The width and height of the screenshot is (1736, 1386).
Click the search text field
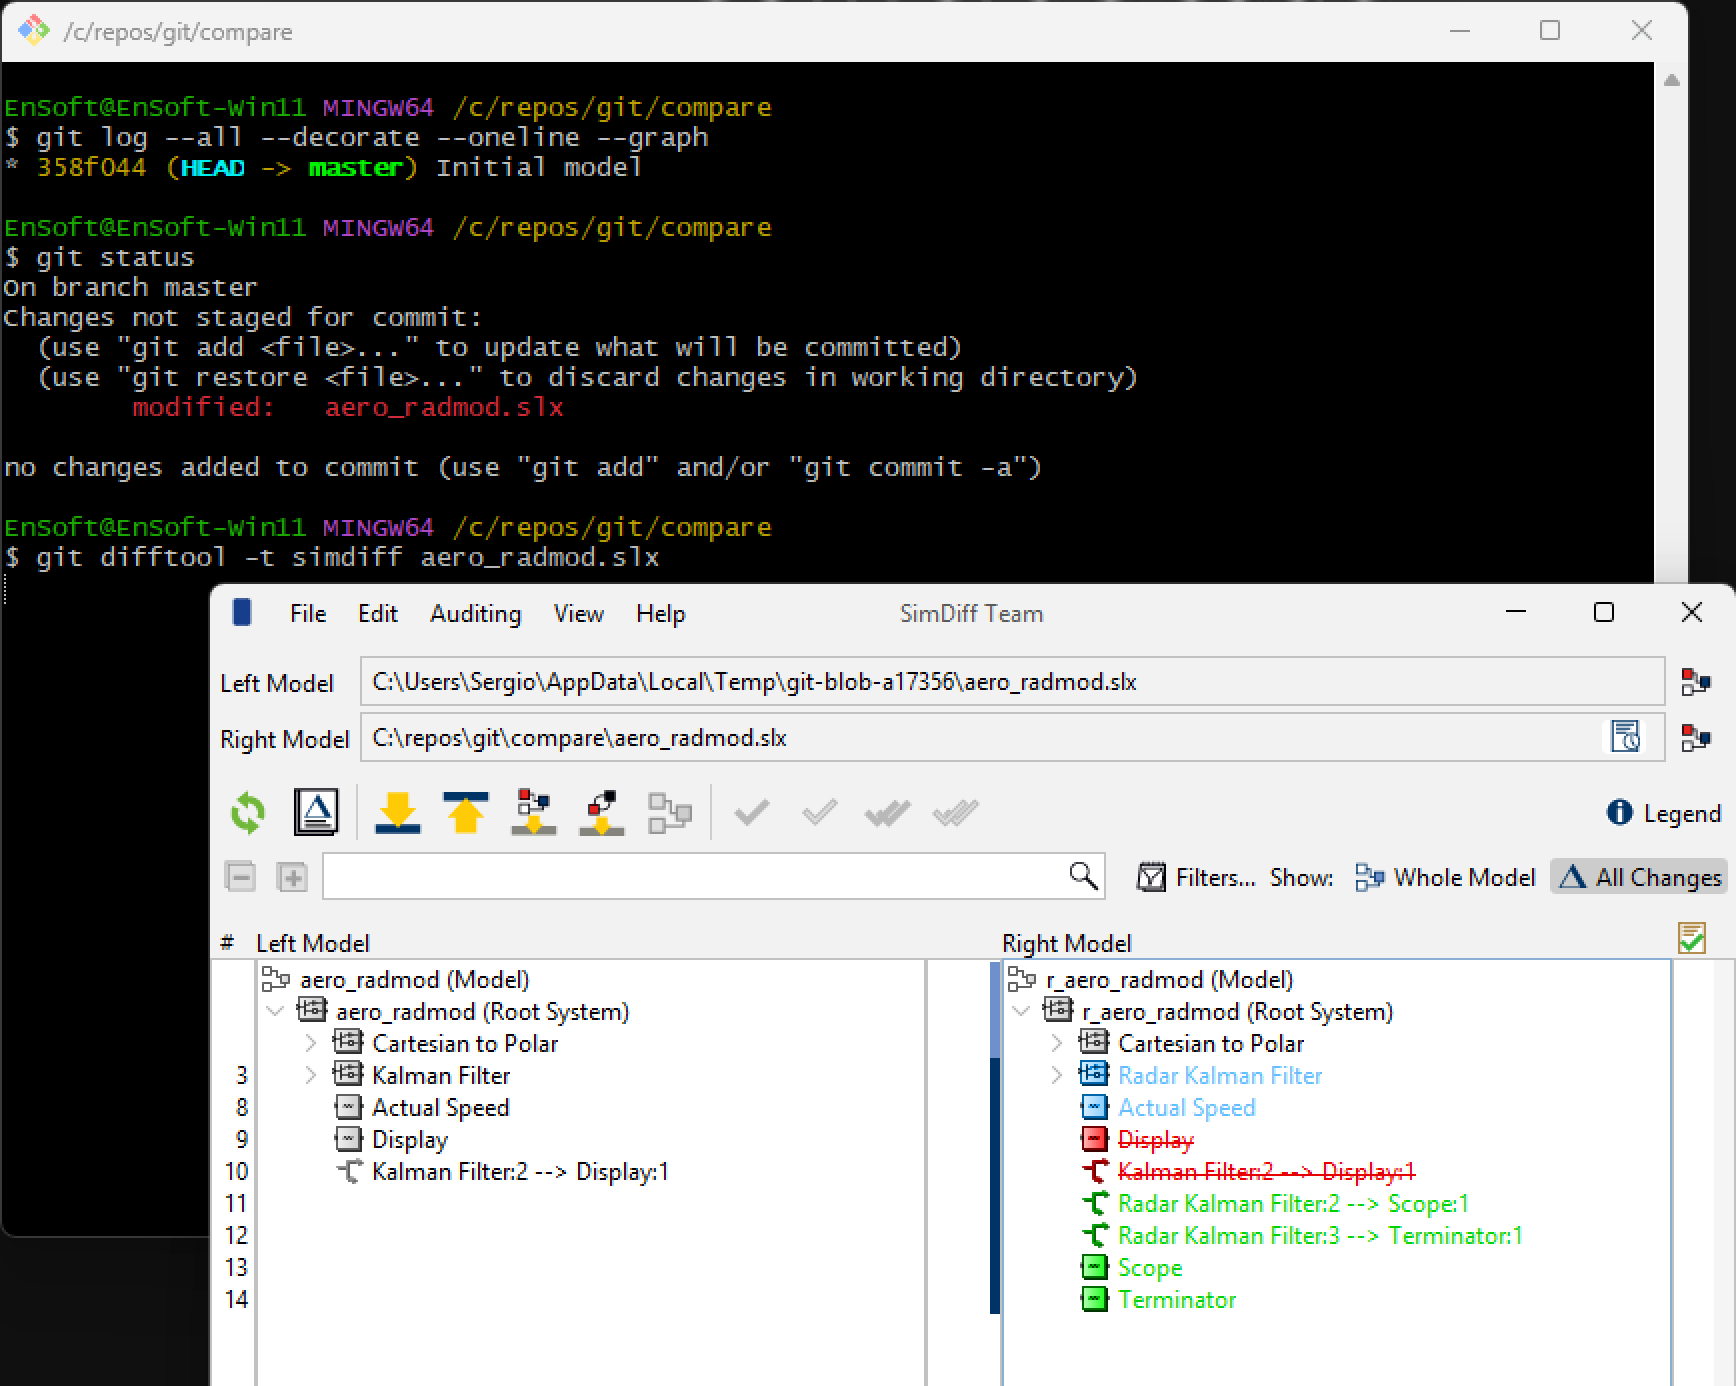pos(695,876)
